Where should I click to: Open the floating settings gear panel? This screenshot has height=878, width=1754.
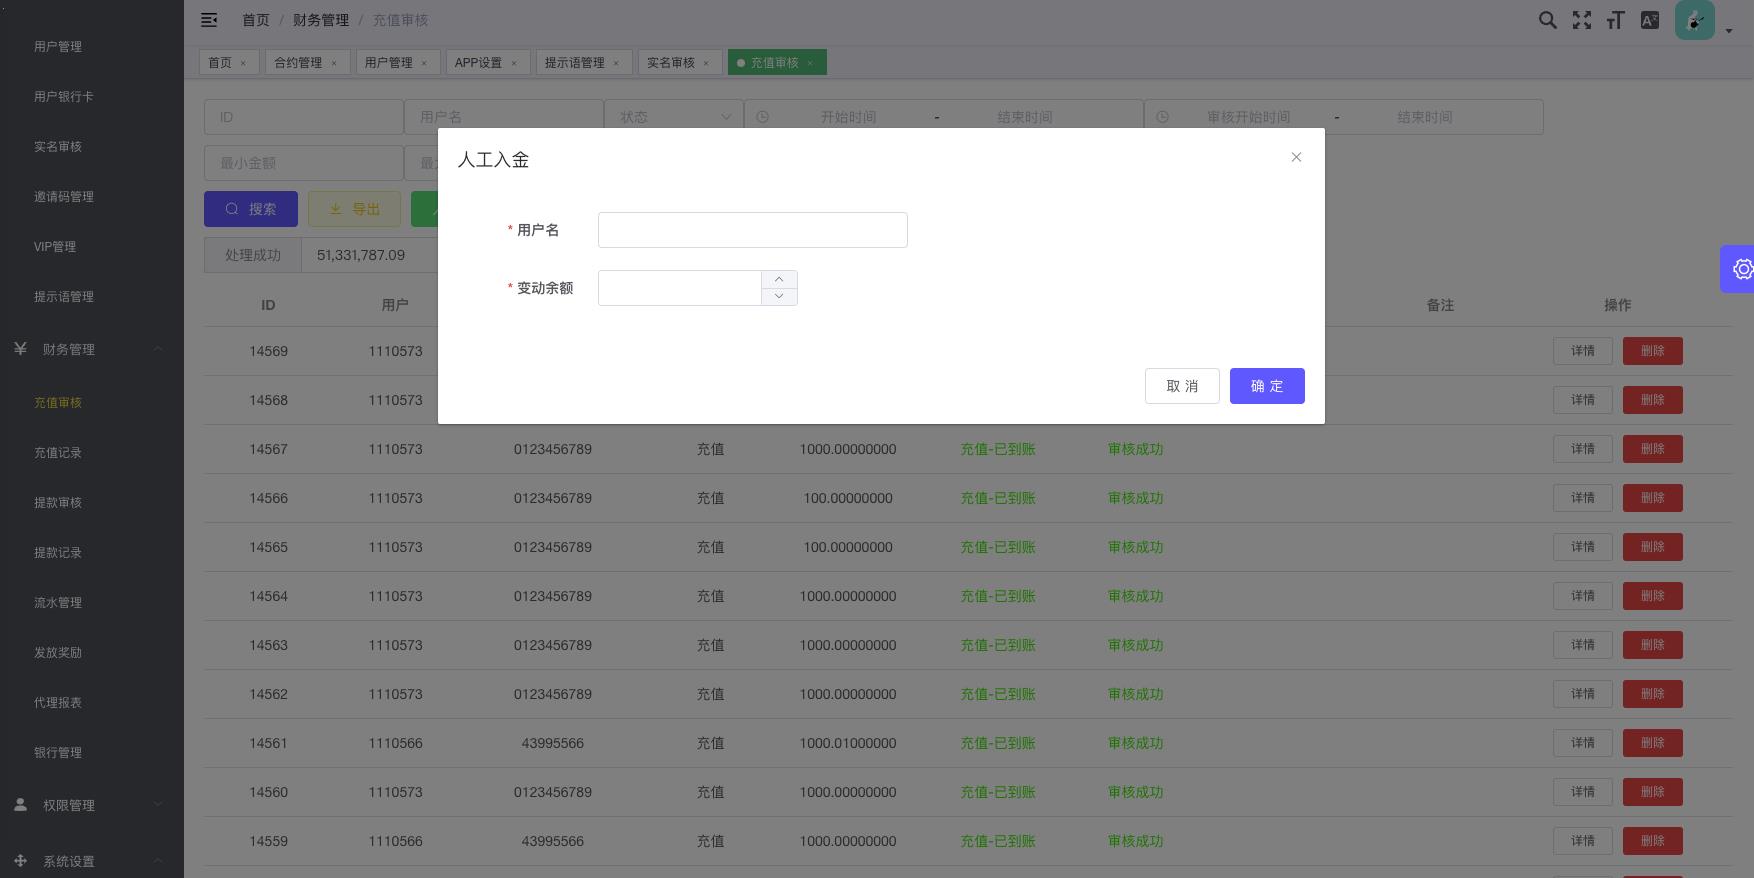(x=1741, y=269)
